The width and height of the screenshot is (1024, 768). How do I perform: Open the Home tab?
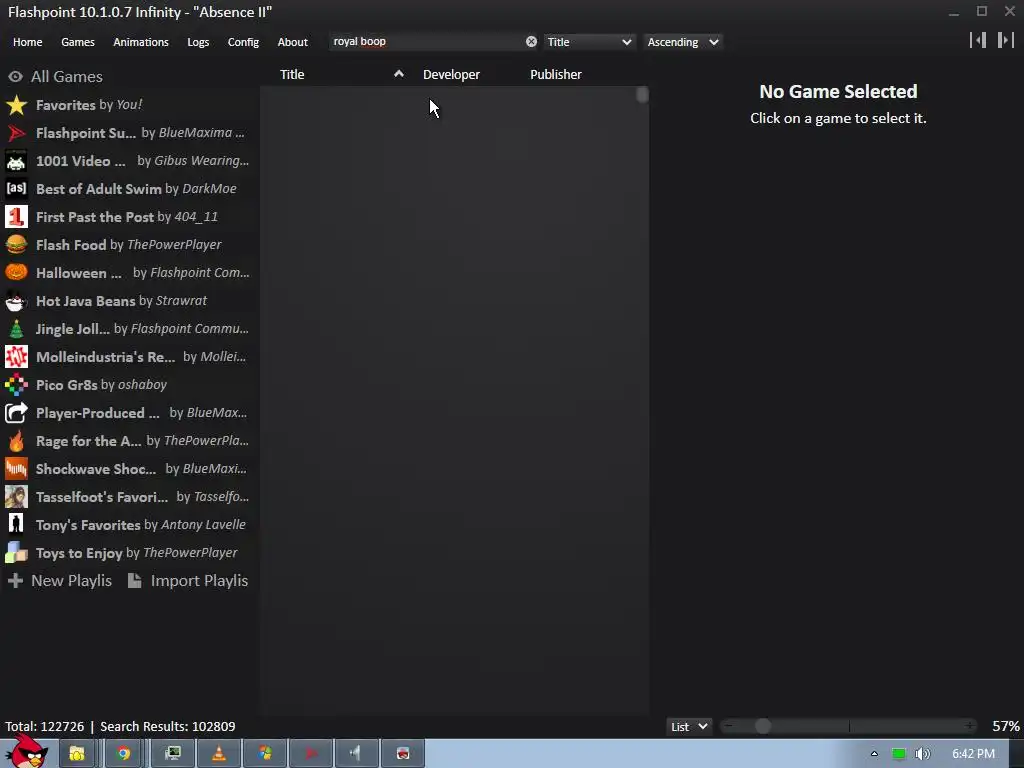(27, 42)
